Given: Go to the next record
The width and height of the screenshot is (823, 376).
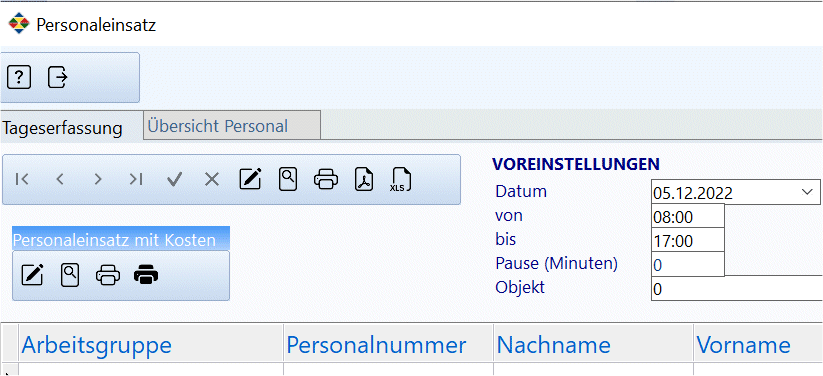Looking at the screenshot, I should click(x=98, y=180).
